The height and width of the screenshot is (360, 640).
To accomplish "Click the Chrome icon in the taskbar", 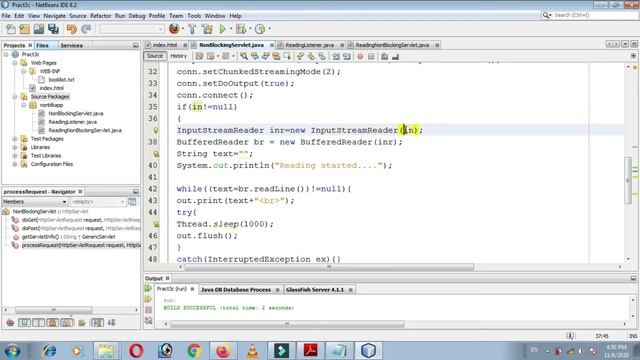I will pos(194,351).
